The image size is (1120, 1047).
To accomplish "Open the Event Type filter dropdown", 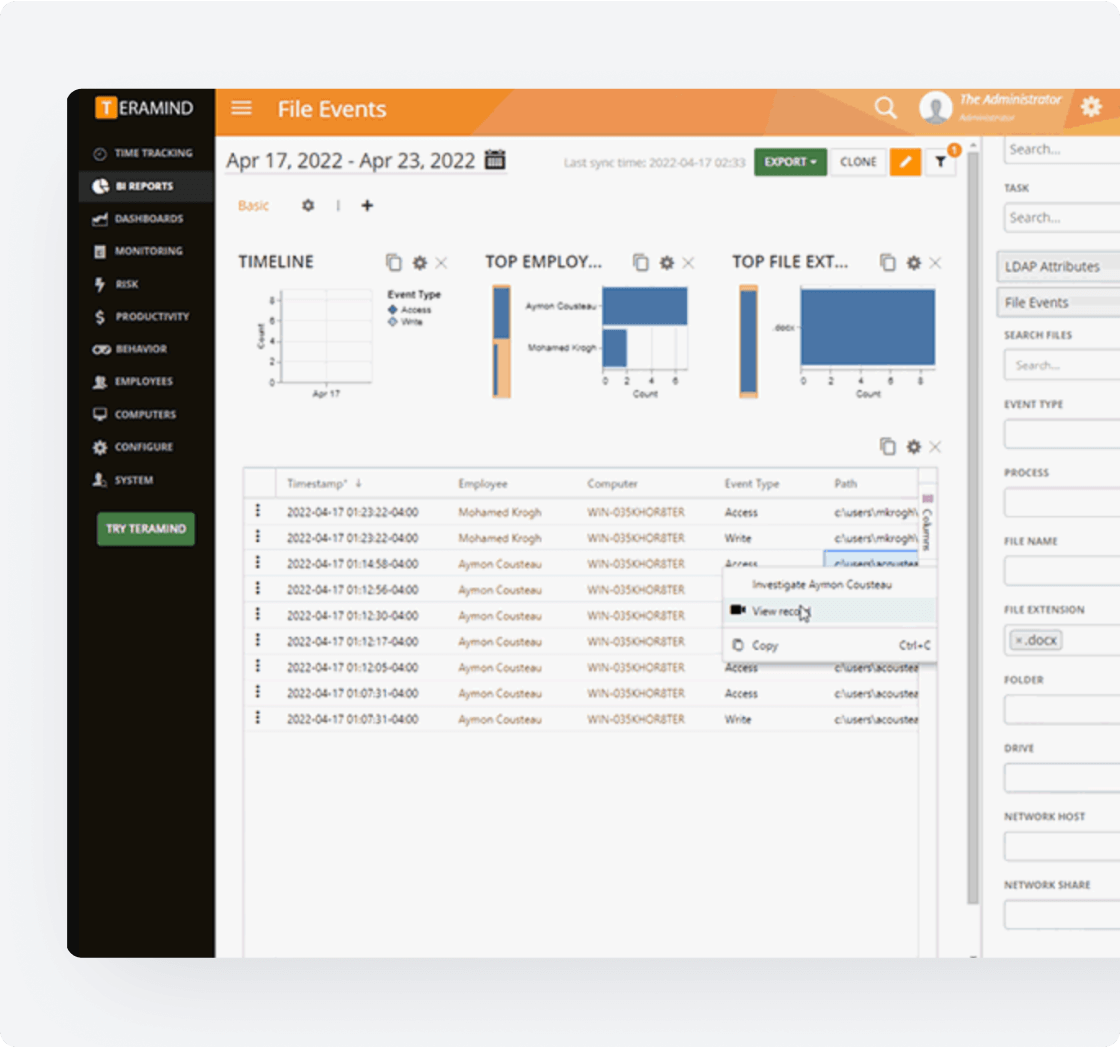I will pyautogui.click(x=1062, y=433).
